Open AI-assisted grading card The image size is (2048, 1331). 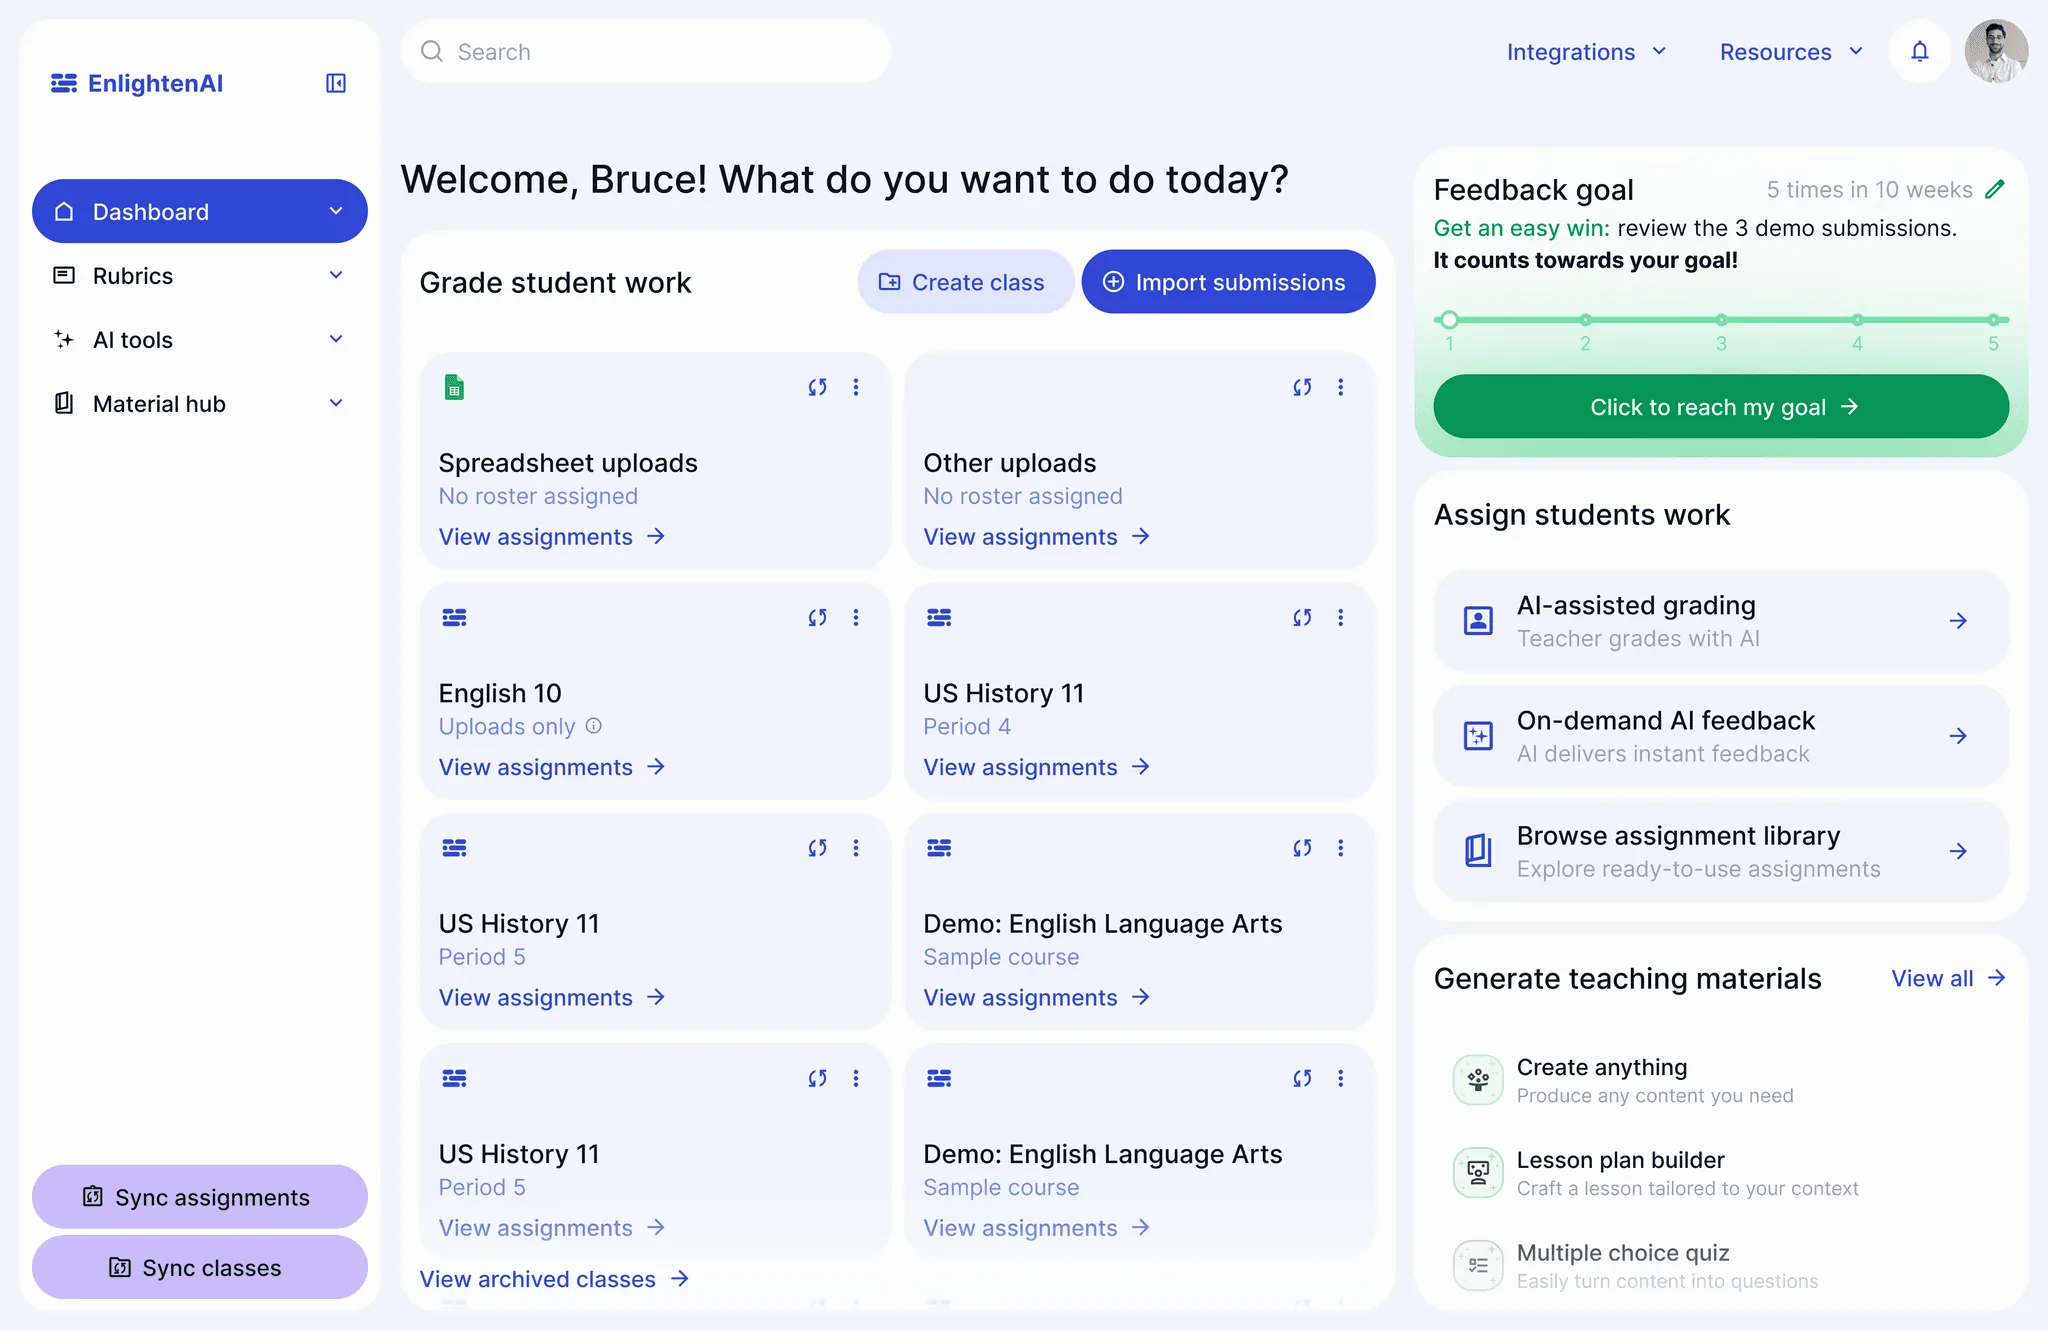pos(1721,621)
